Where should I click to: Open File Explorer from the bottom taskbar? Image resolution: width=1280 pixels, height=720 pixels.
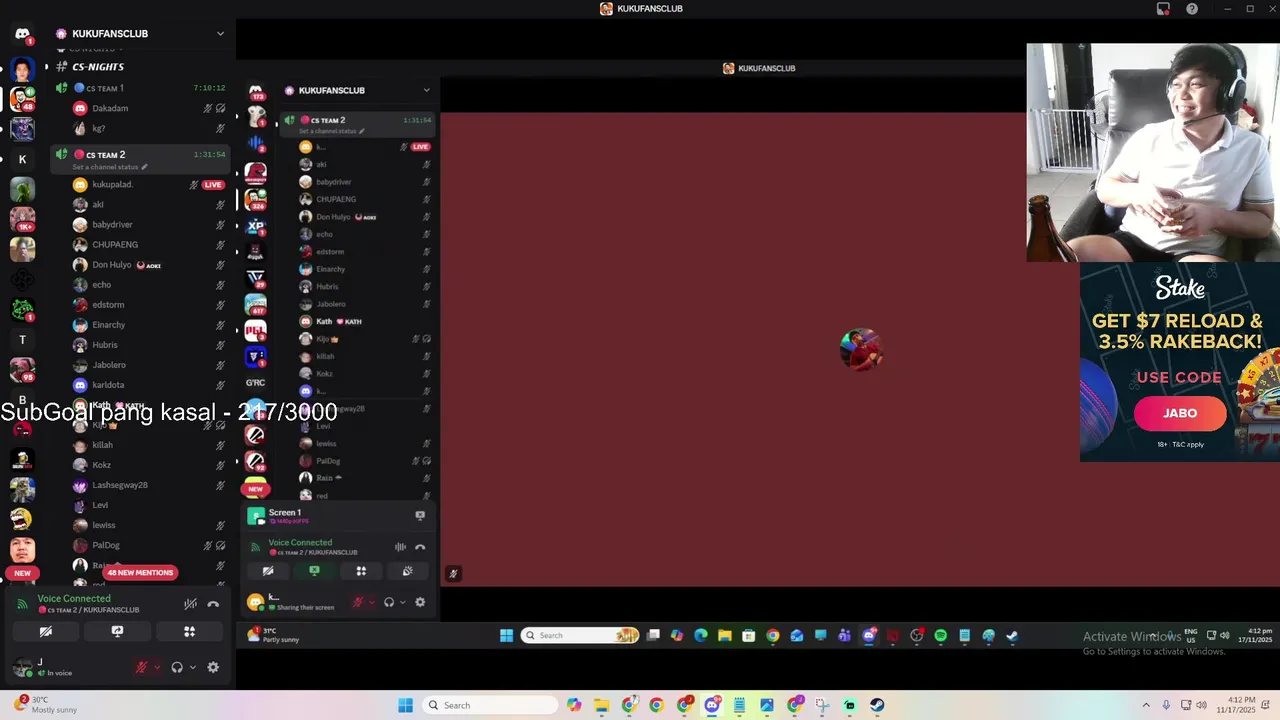602,705
